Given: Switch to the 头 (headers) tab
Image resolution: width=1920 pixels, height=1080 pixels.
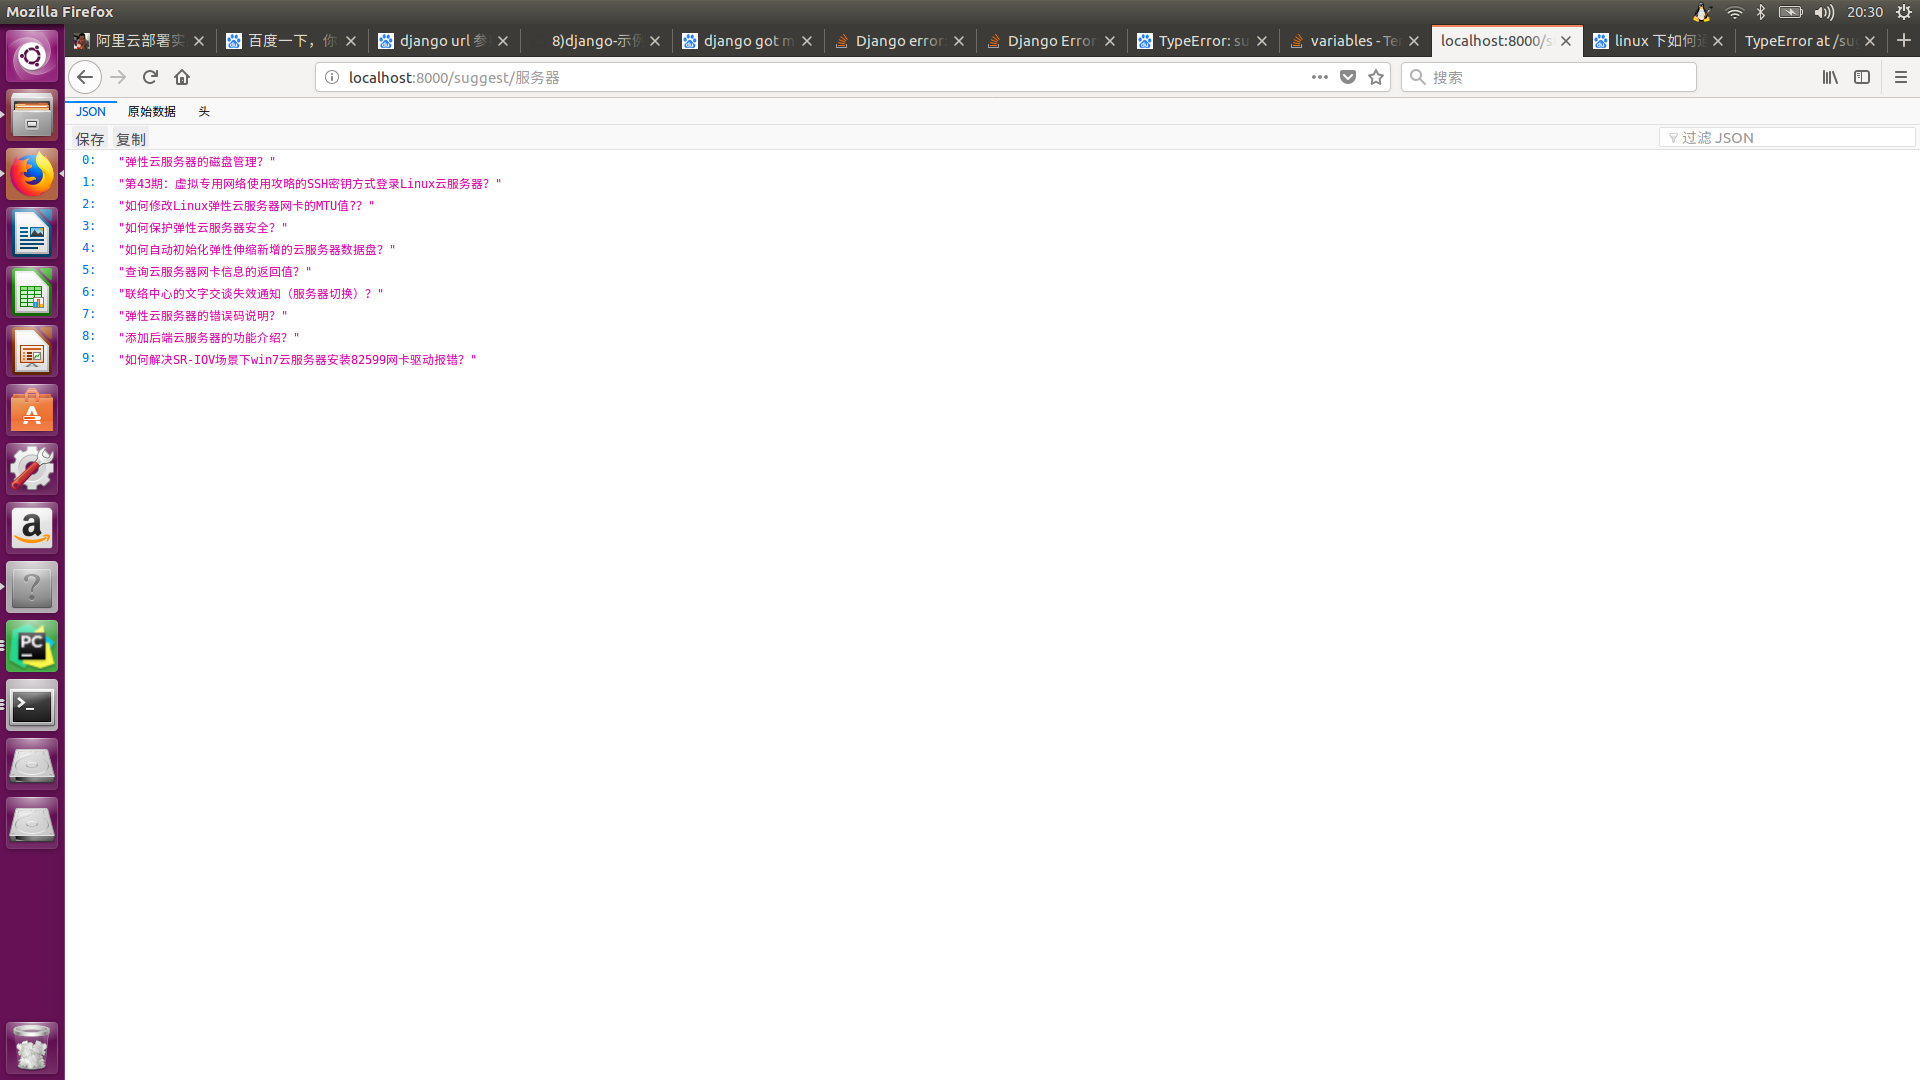Looking at the screenshot, I should click(204, 112).
